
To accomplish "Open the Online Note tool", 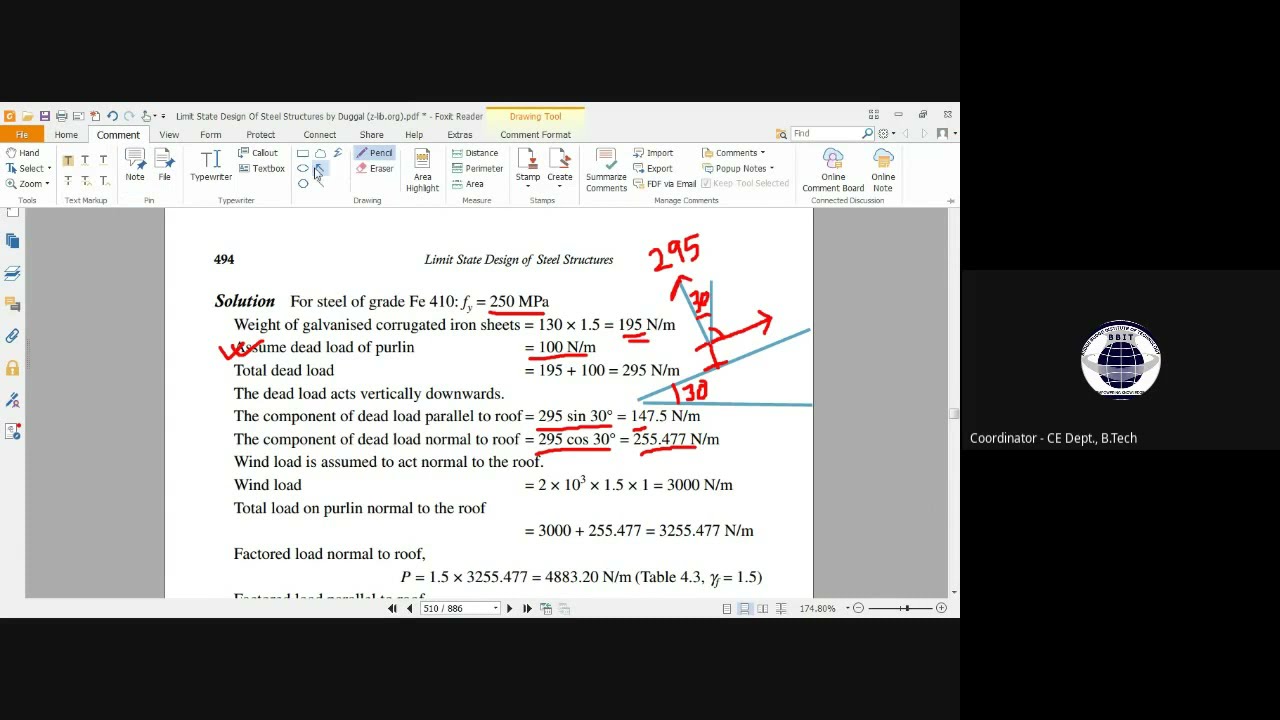I will tap(882, 170).
